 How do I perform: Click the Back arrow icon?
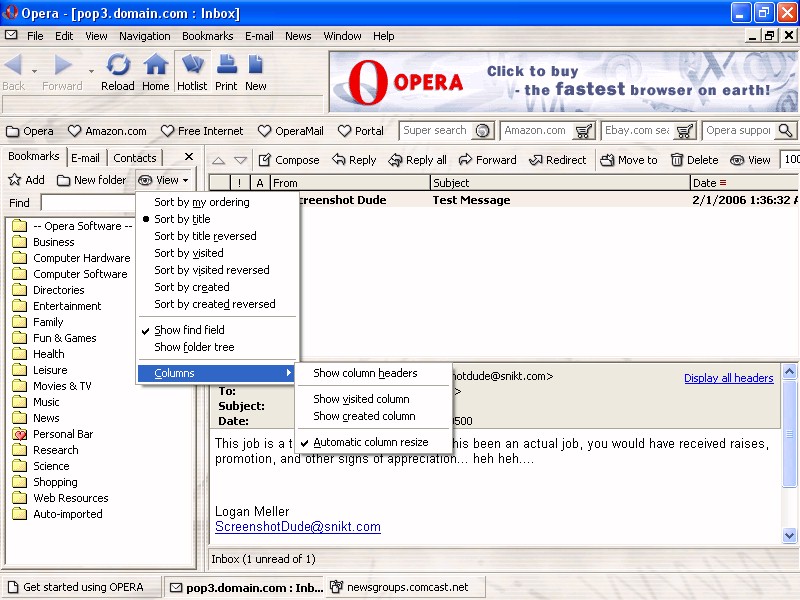coord(13,65)
